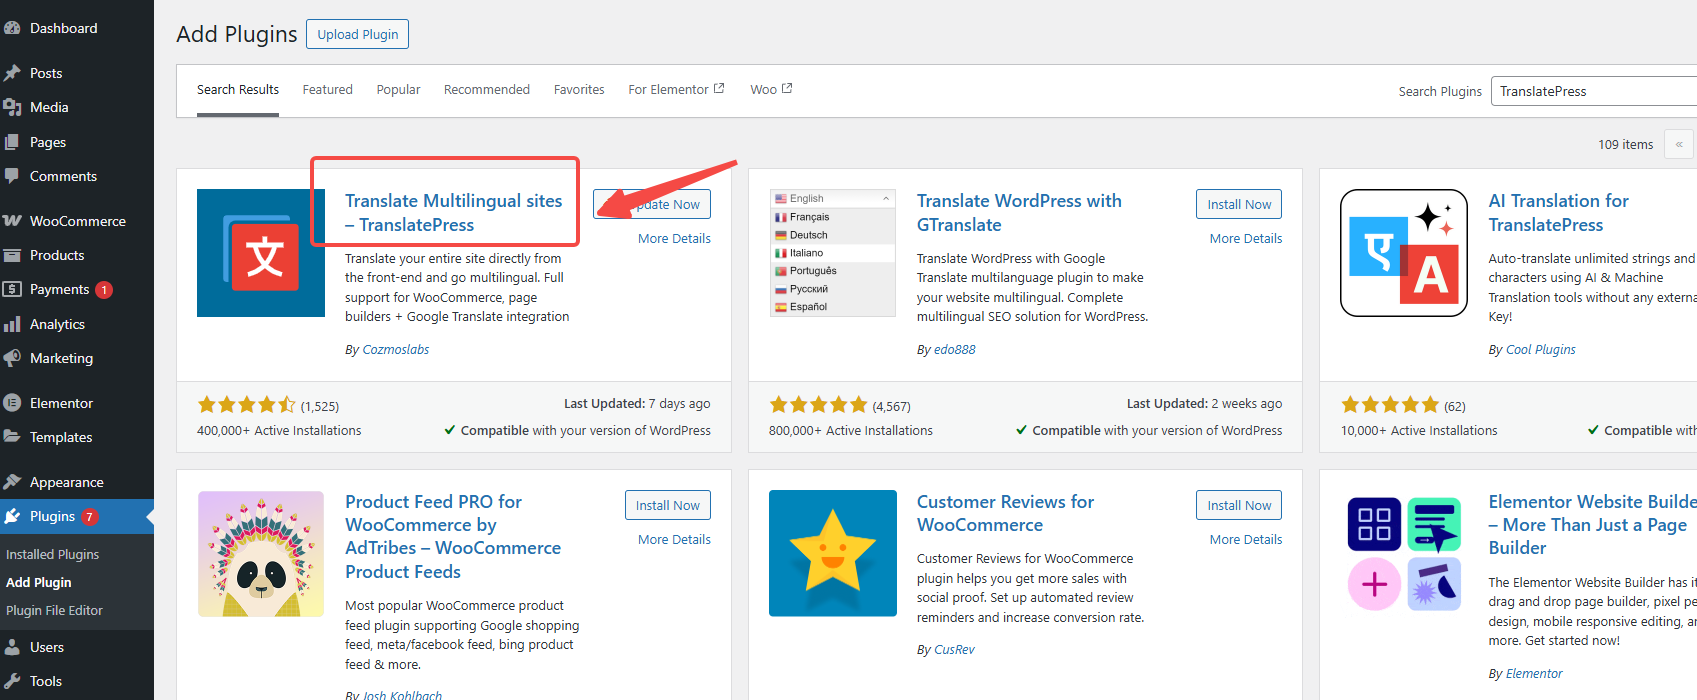Image resolution: width=1697 pixels, height=700 pixels.
Task: Click the Cozmoslabs author link
Action: [x=395, y=350]
